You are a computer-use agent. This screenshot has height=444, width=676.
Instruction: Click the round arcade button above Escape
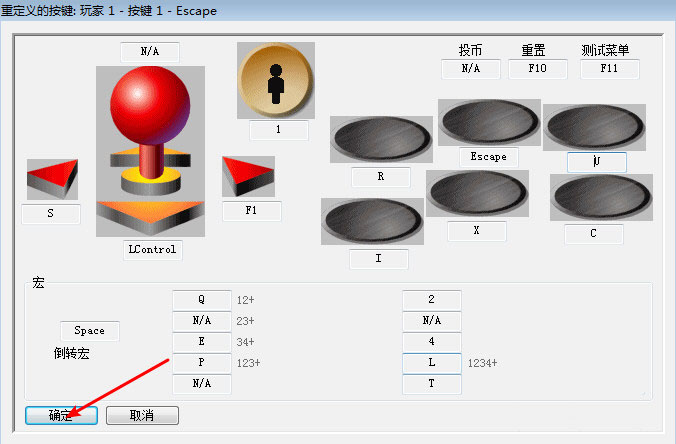[489, 122]
